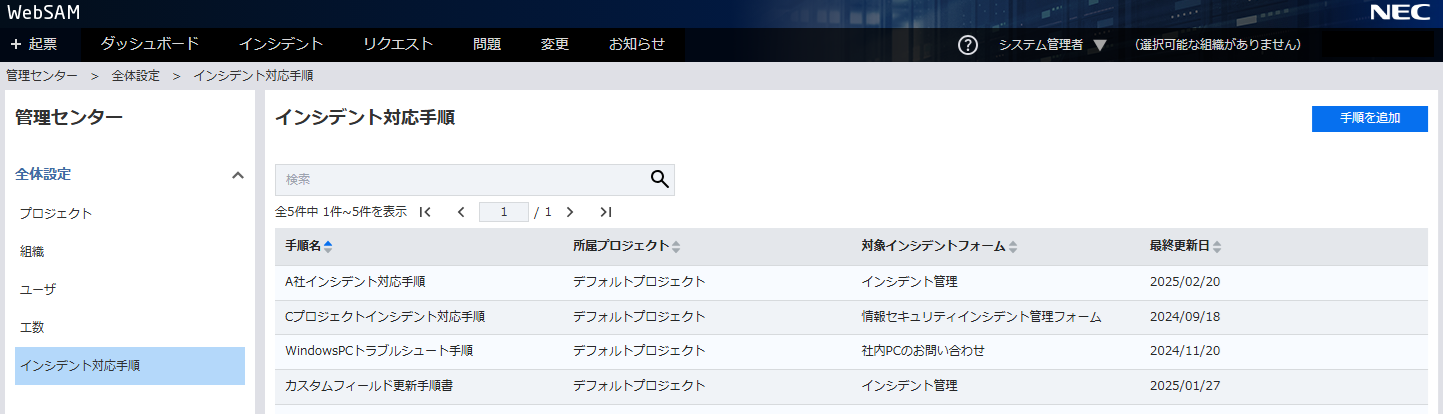
Task: Click 管理センター breadcrumb link
Action: click(x=41, y=76)
